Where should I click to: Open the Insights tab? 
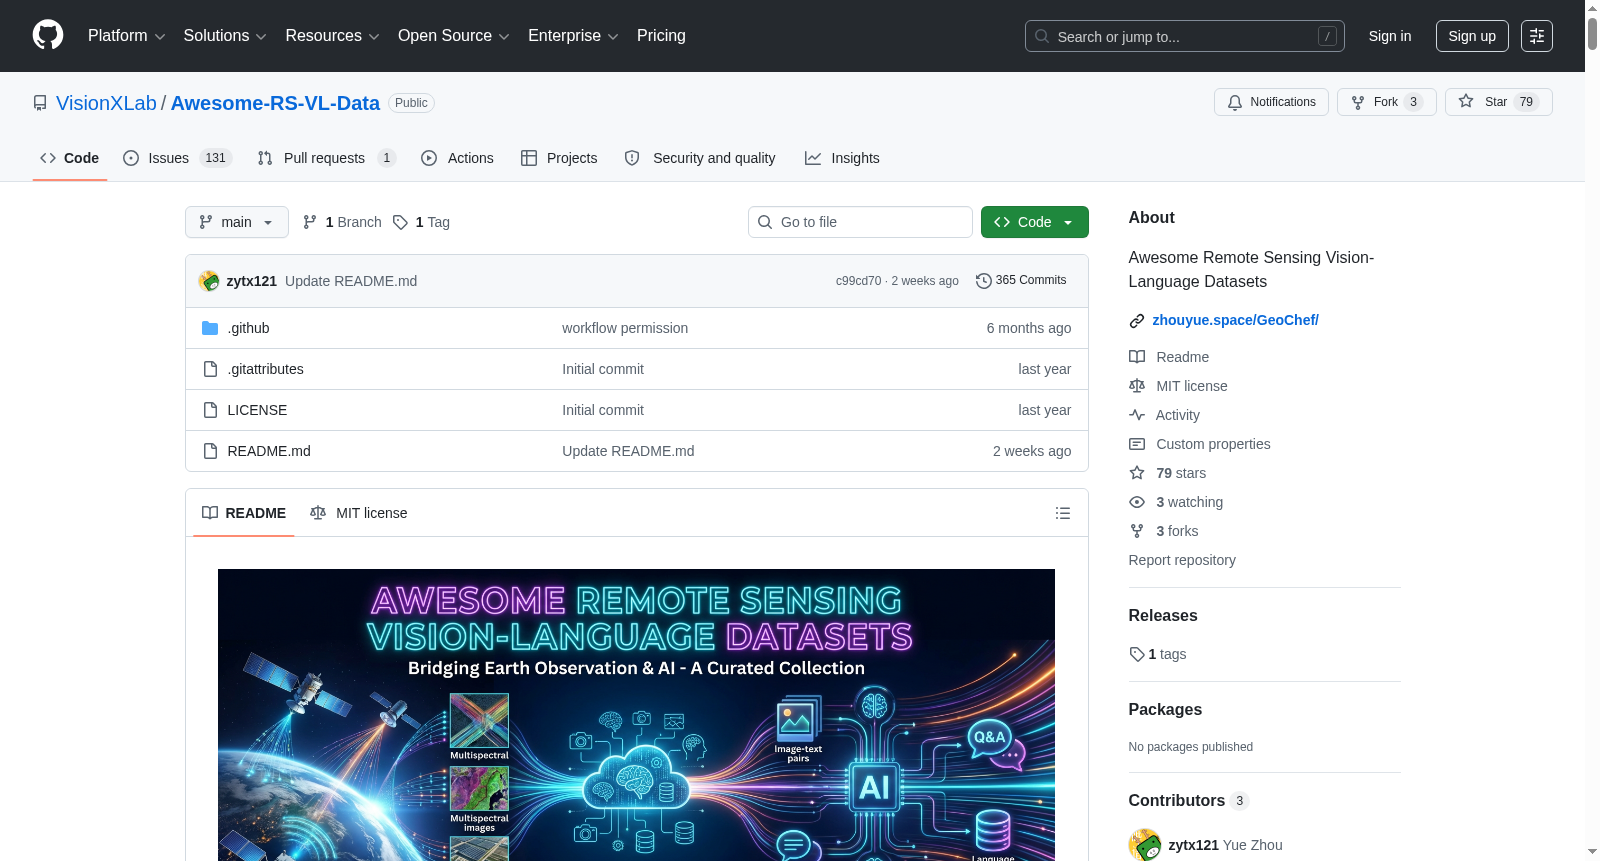pos(842,158)
